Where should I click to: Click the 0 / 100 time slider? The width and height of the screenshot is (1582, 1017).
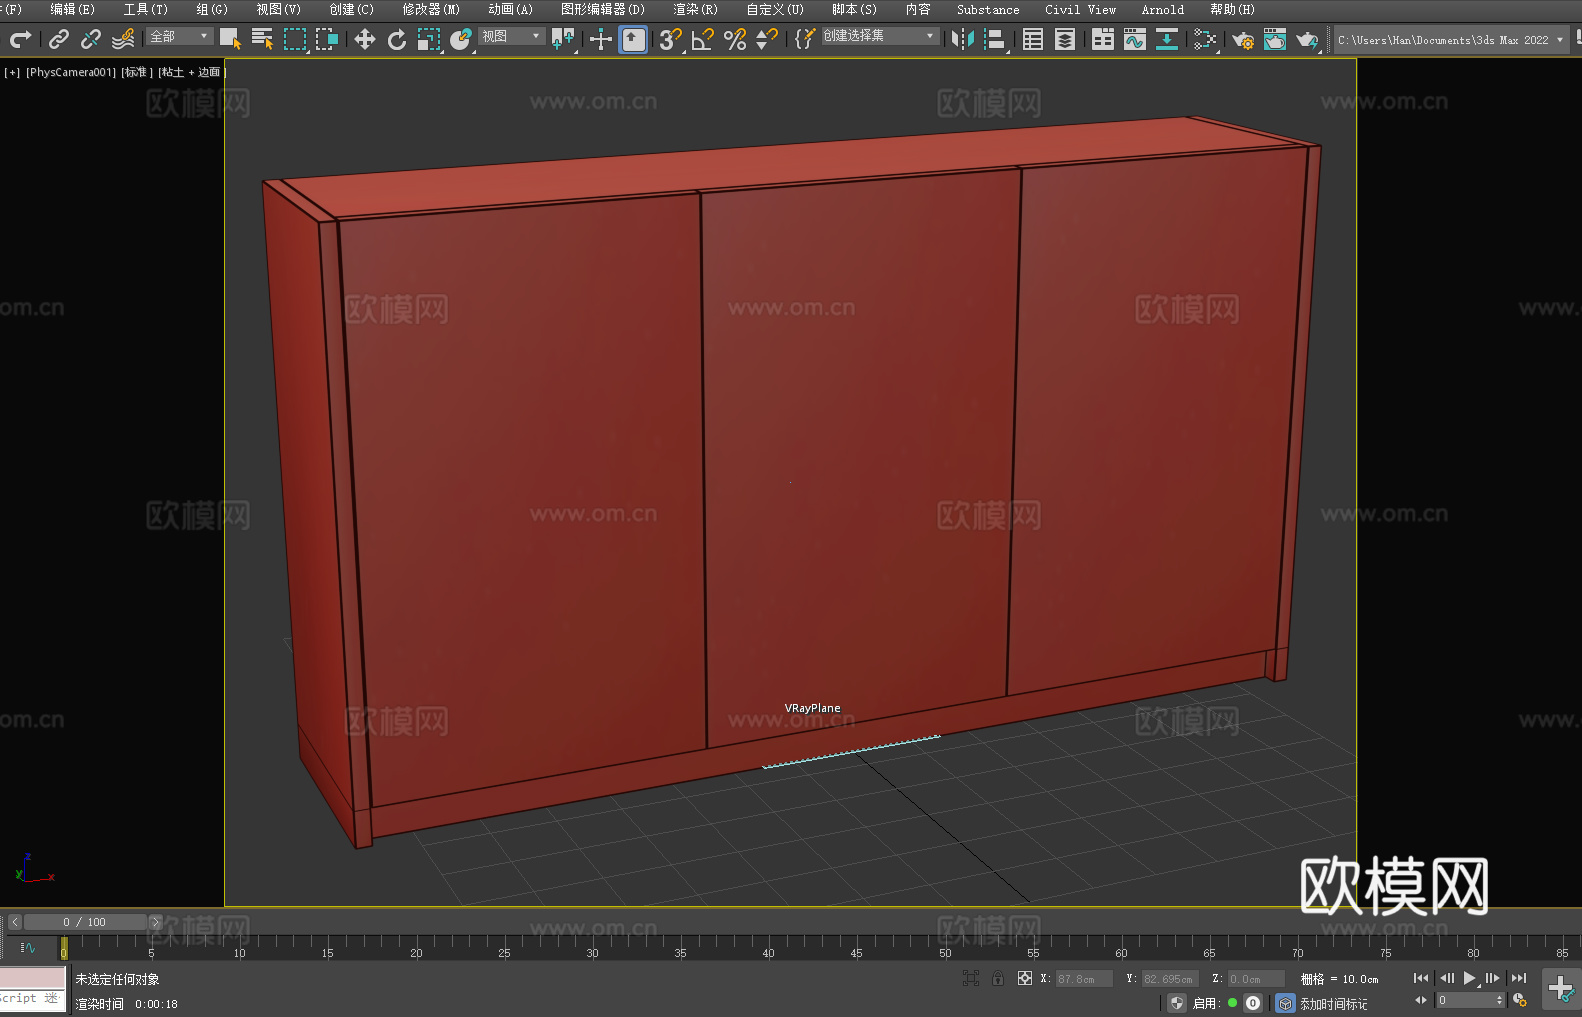[85, 922]
